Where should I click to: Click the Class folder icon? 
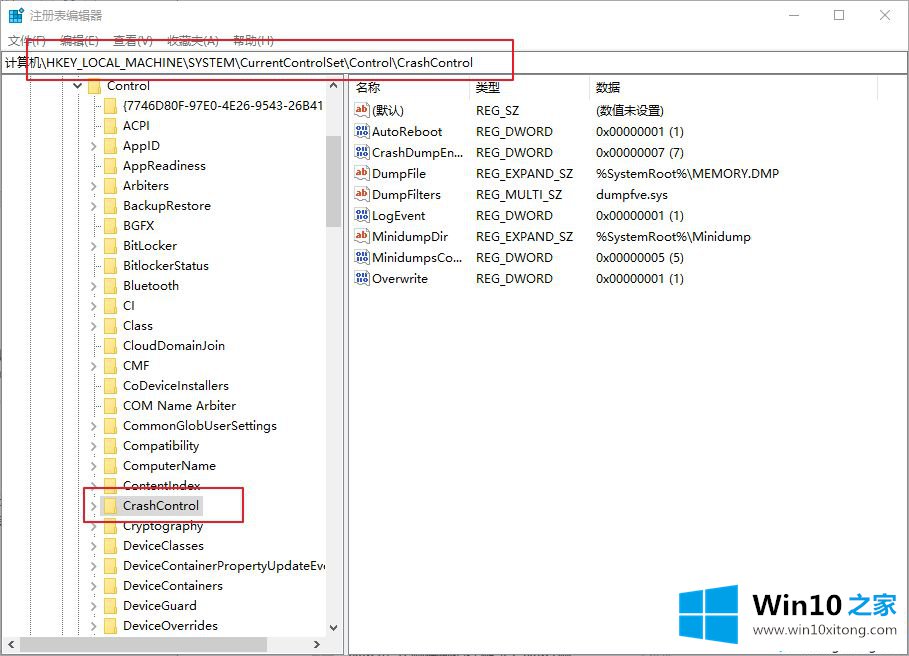click(x=110, y=326)
